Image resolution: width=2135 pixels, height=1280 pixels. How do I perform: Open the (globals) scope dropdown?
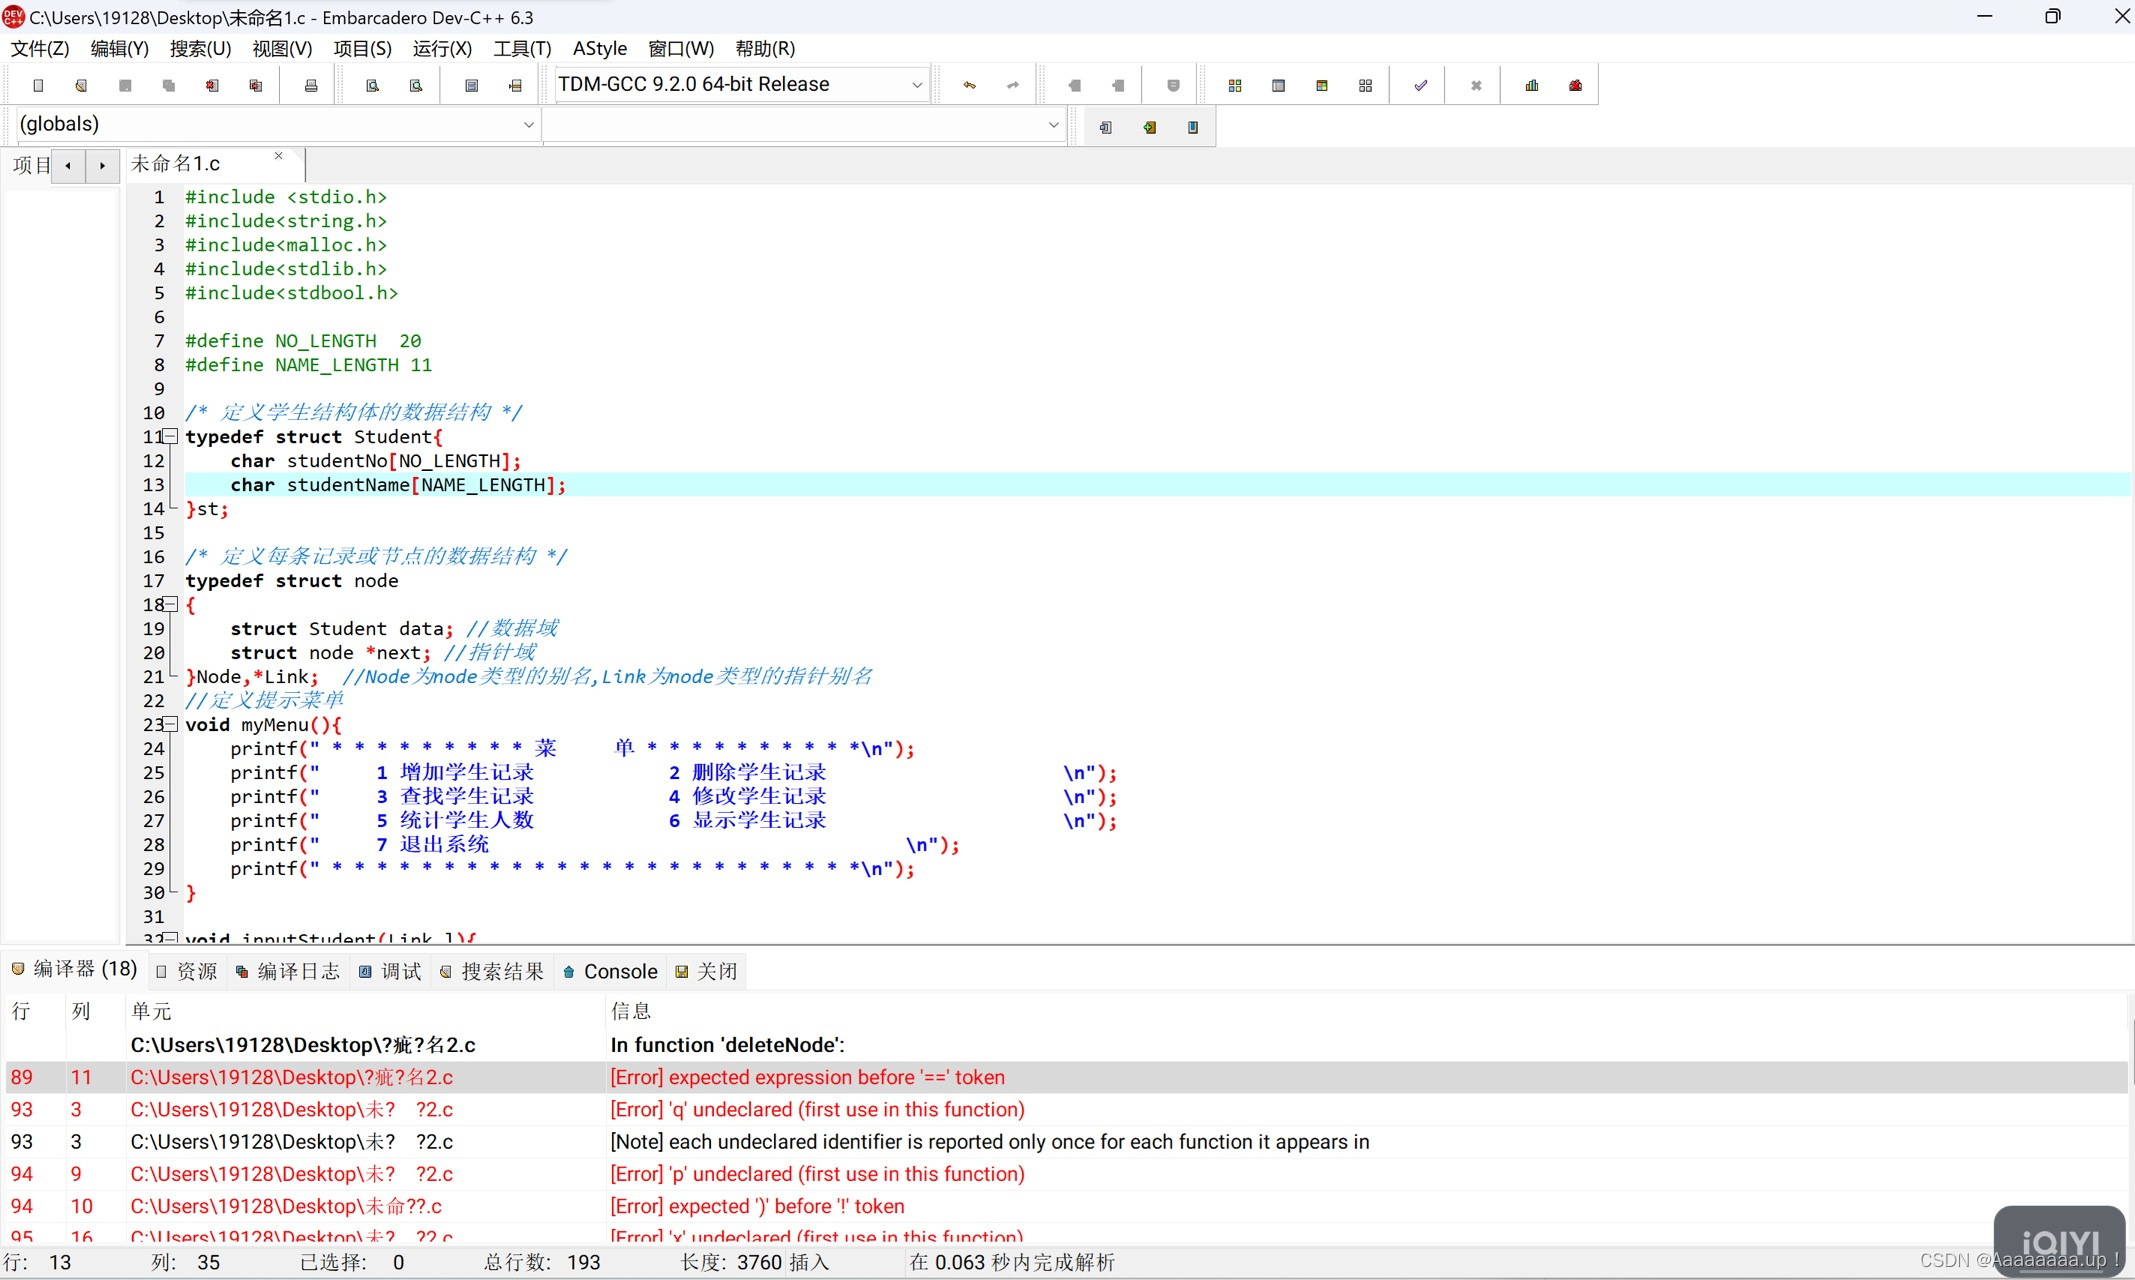point(528,124)
